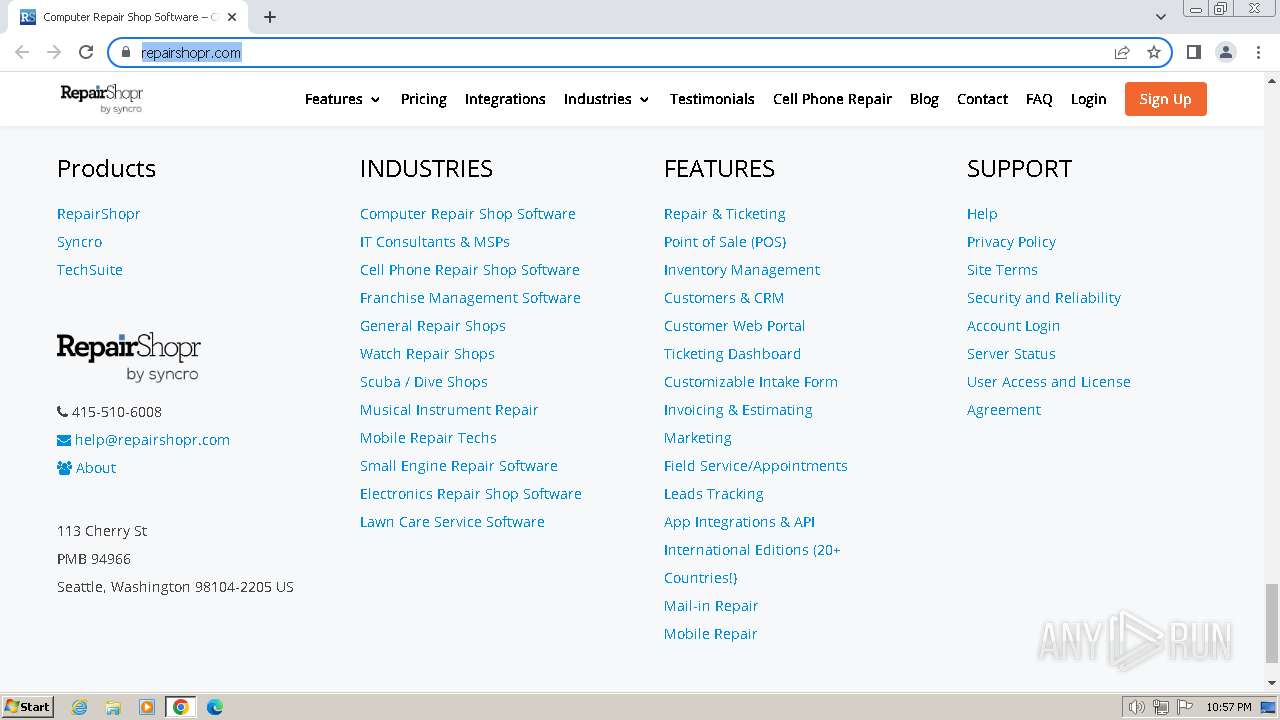The height and width of the screenshot is (720, 1280).
Task: Expand the Features dropdown in navigation
Action: (x=343, y=99)
